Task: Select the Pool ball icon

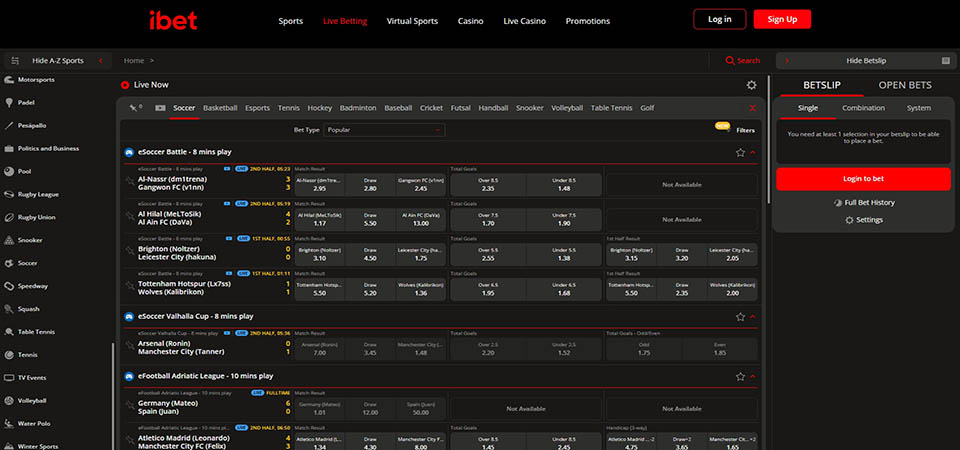Action: click(9, 171)
